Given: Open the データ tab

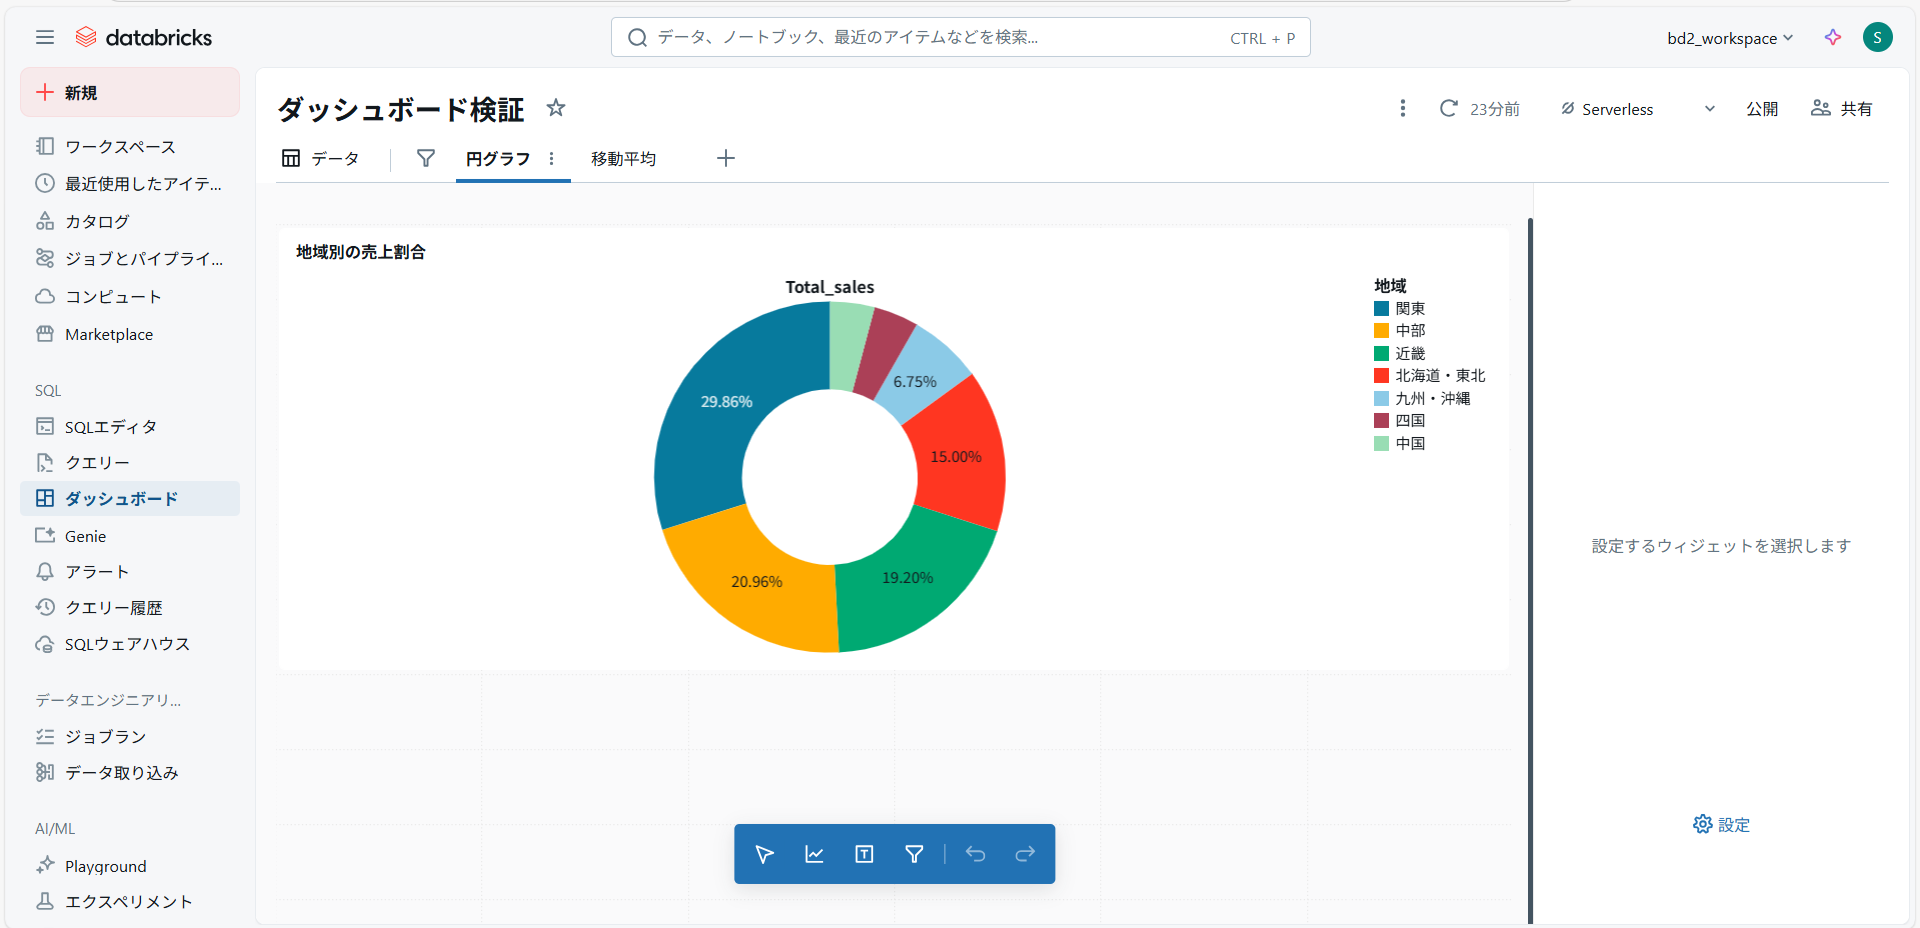Looking at the screenshot, I should [321, 159].
